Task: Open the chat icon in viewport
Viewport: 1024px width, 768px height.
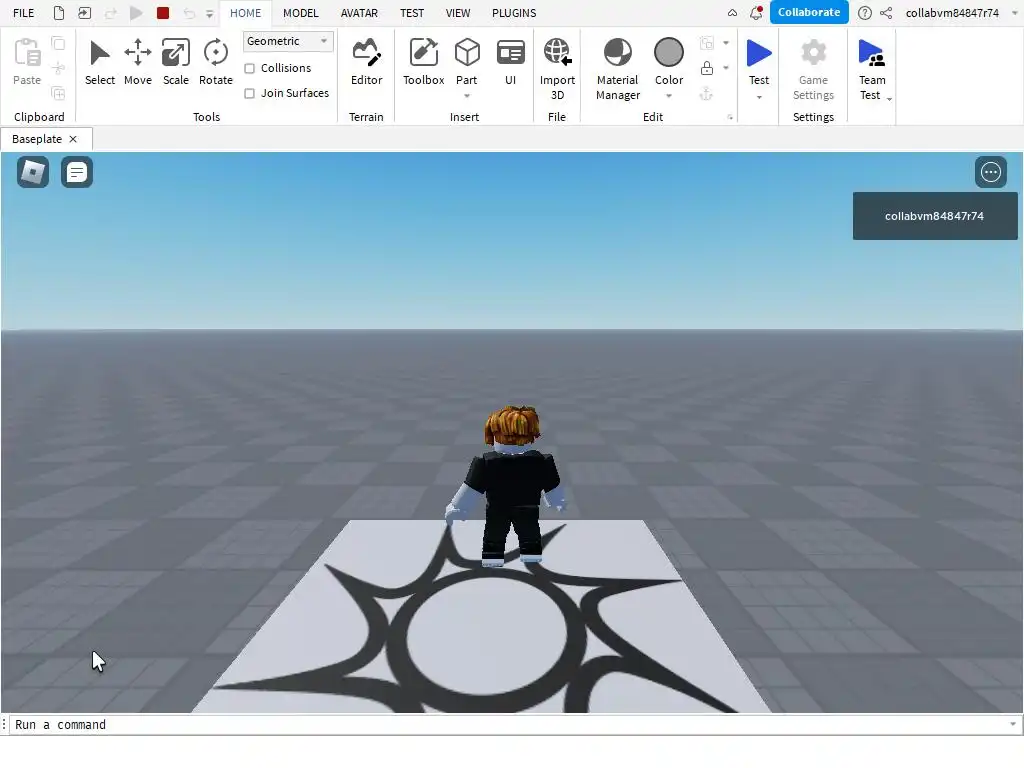Action: click(x=76, y=172)
